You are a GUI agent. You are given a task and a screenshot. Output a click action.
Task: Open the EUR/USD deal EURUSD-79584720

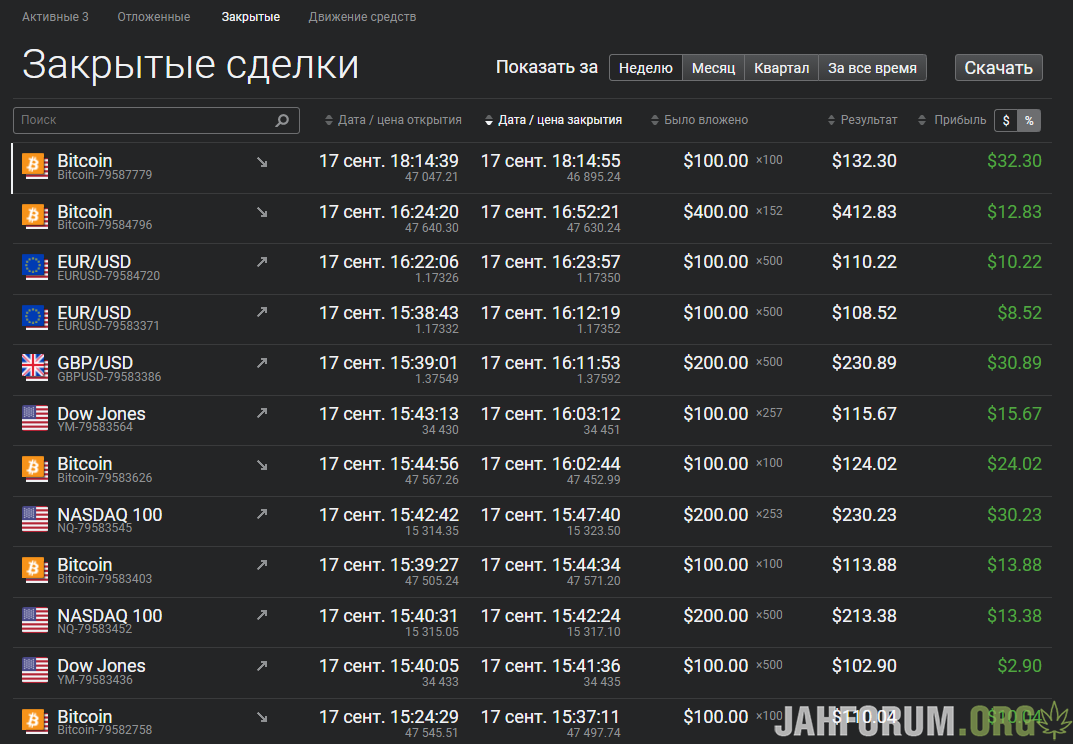(532, 269)
